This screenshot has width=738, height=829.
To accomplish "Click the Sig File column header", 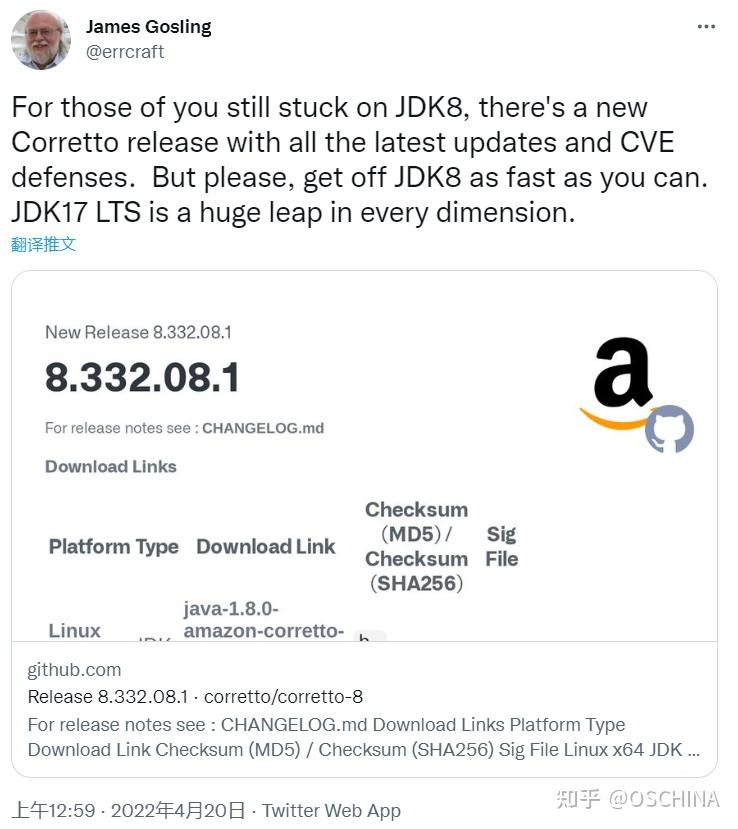I will [501, 547].
